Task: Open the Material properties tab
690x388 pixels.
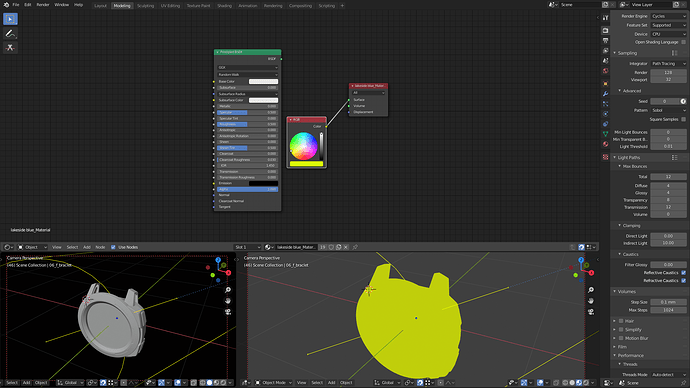Action: click(606, 144)
